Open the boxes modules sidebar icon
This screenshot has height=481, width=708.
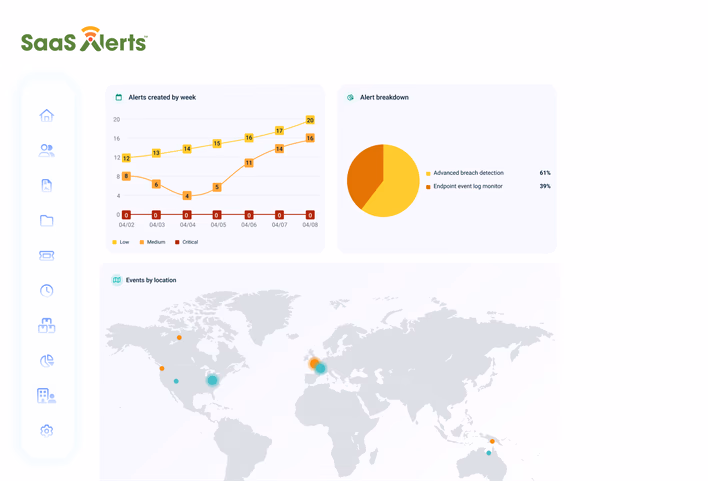click(x=47, y=325)
